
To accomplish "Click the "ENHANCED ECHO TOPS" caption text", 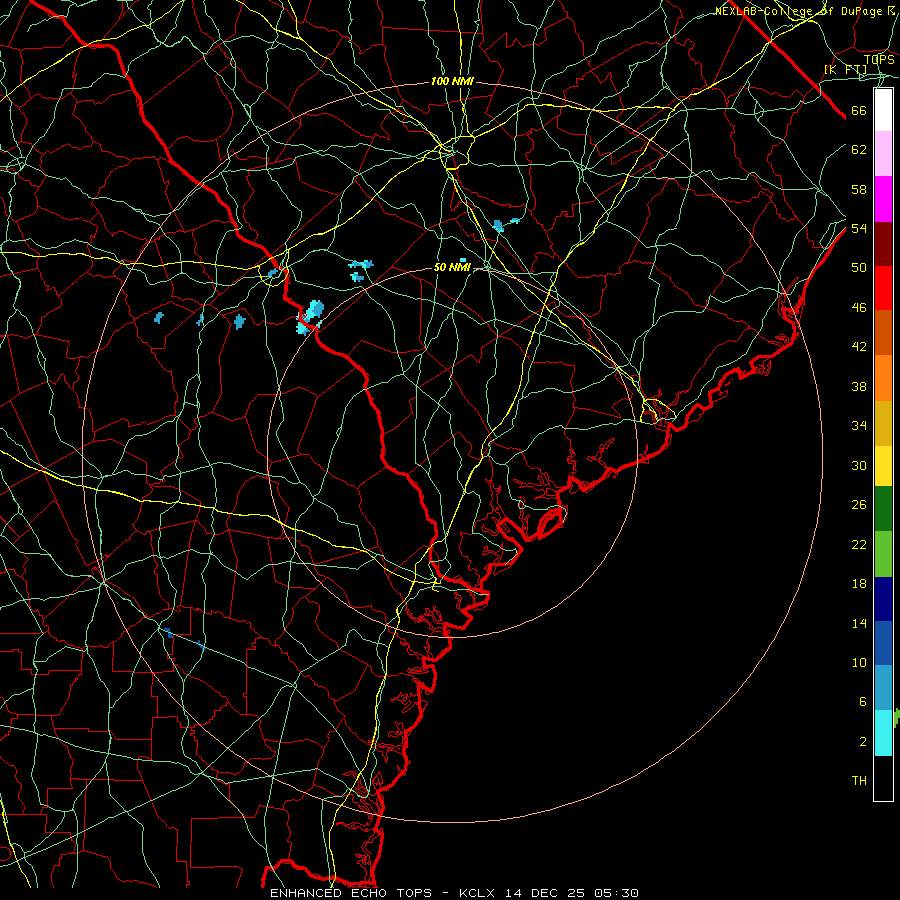I will (351, 893).
